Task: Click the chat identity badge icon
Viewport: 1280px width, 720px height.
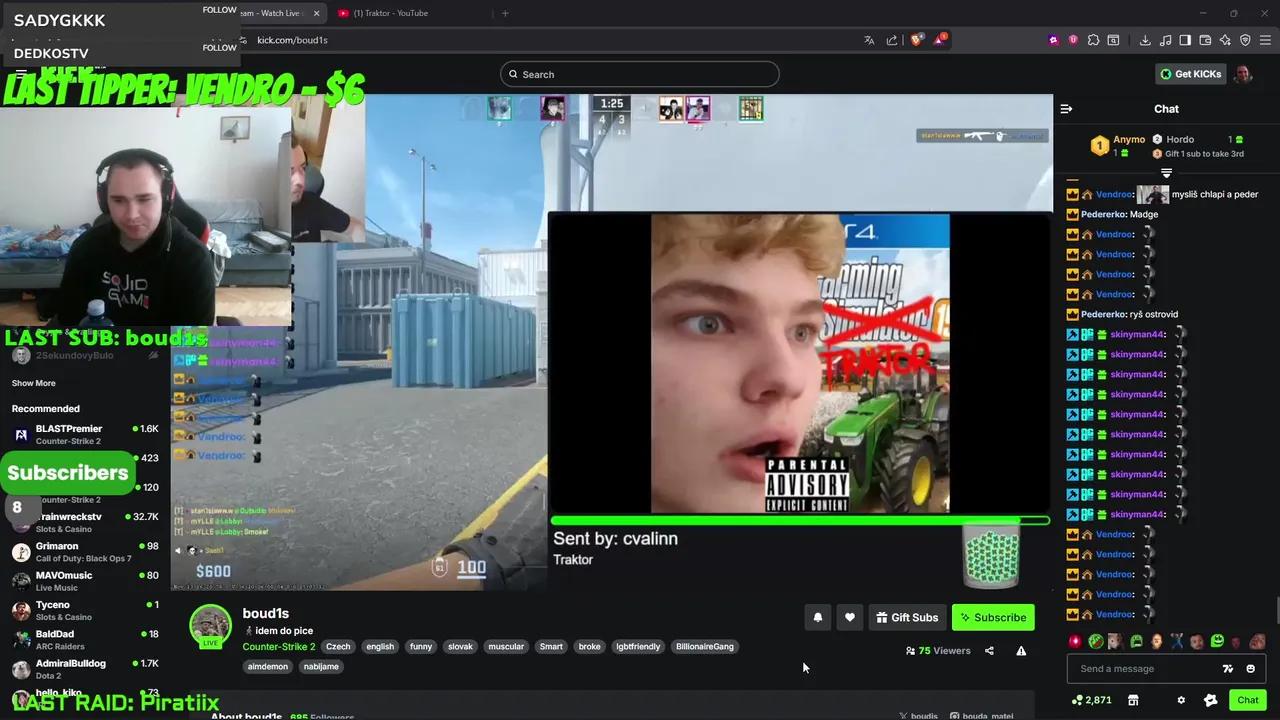Action: pyautogui.click(x=1210, y=700)
